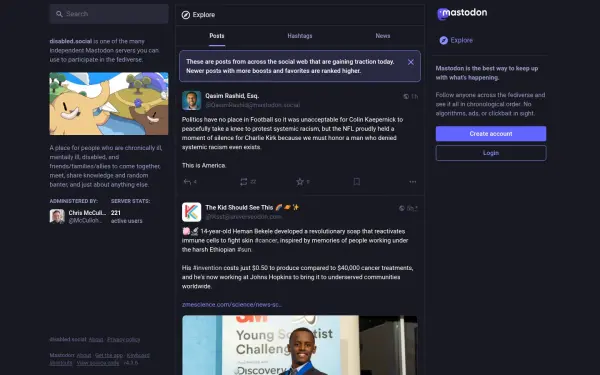The height and width of the screenshot is (375, 600).
Task: Open the more options menu on Qasim Rashid's post
Action: pyautogui.click(x=412, y=182)
